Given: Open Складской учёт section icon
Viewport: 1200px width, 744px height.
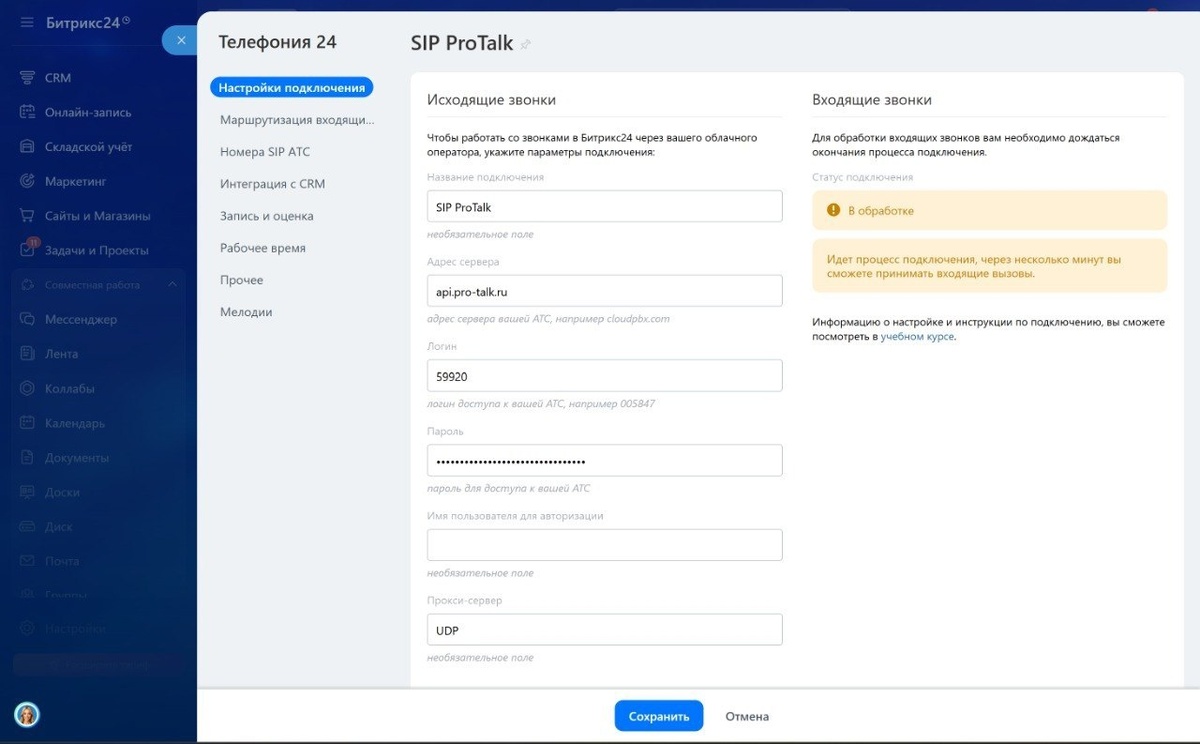Looking at the screenshot, I should [x=27, y=147].
